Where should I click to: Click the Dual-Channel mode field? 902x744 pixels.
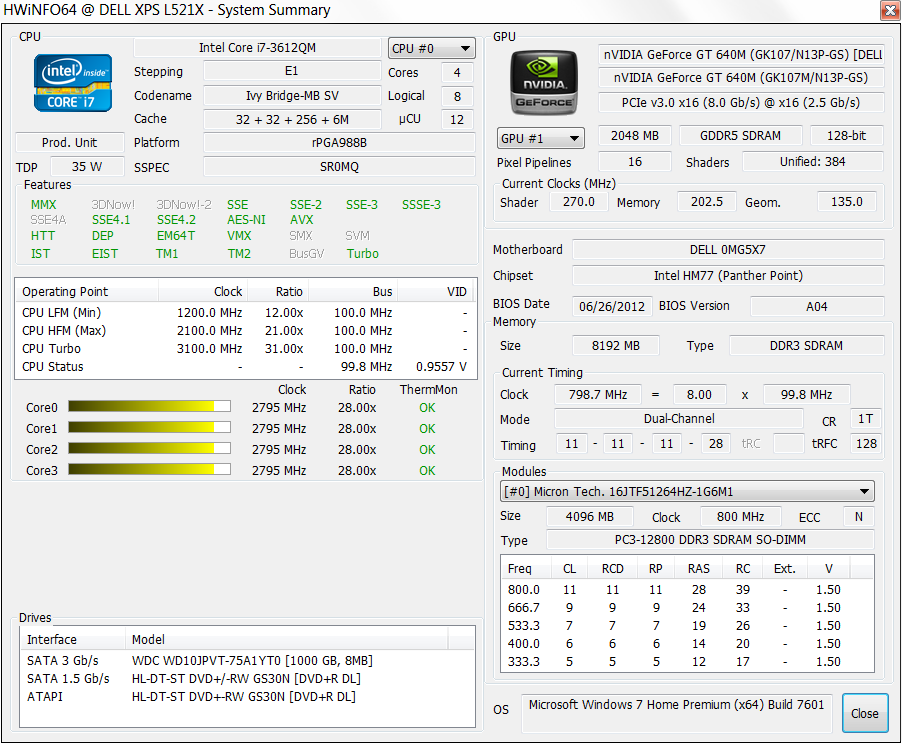point(679,418)
